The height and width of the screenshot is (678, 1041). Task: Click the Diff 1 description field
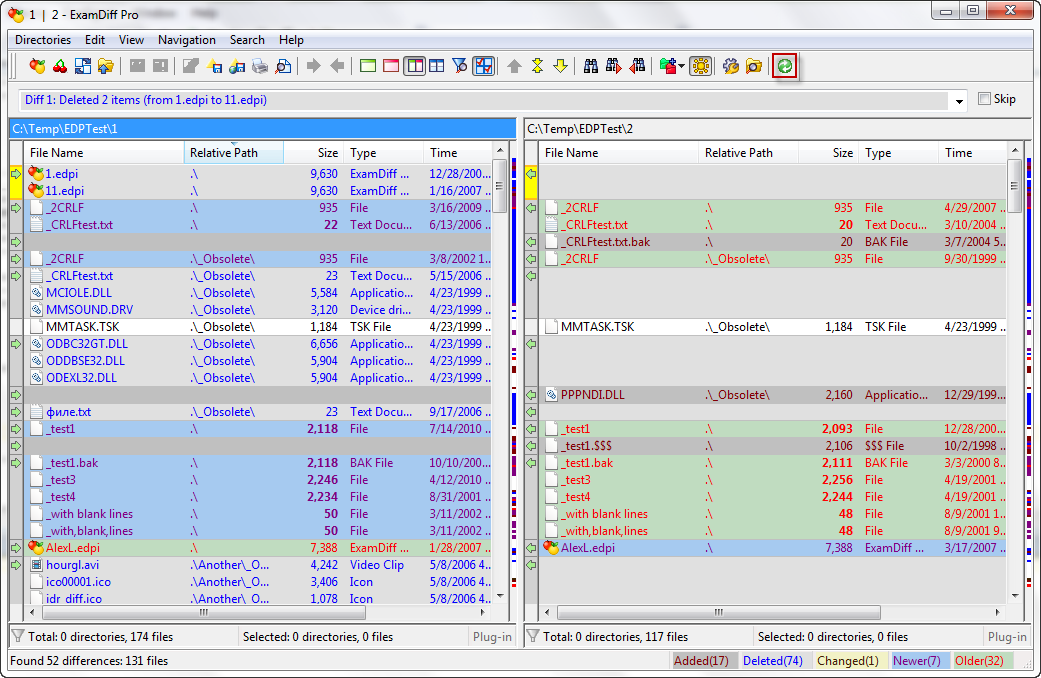point(485,100)
